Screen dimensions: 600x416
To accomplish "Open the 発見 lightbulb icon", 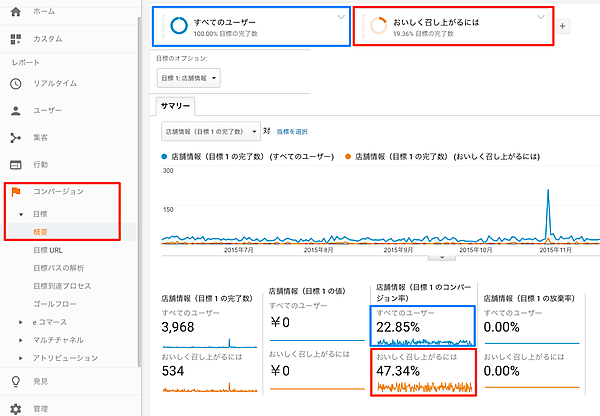I will [15, 381].
